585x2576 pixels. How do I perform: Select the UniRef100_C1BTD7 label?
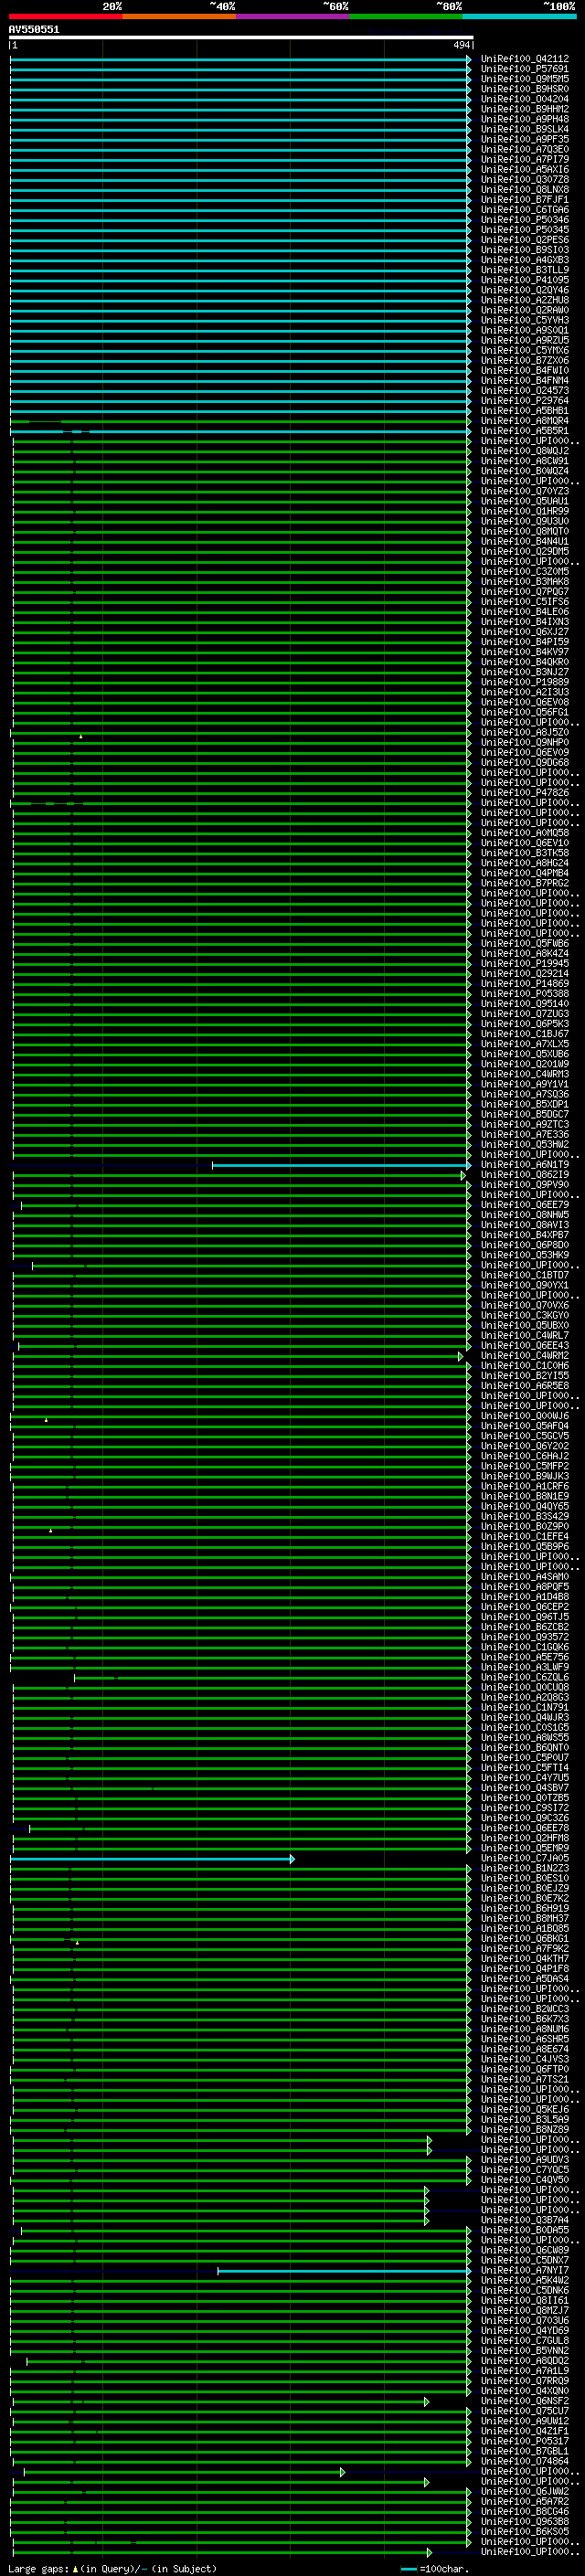point(525,1275)
